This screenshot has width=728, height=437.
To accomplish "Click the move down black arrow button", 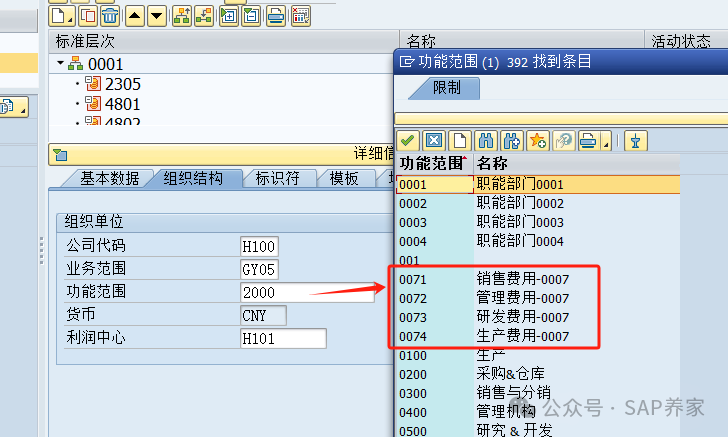I will click(x=157, y=16).
